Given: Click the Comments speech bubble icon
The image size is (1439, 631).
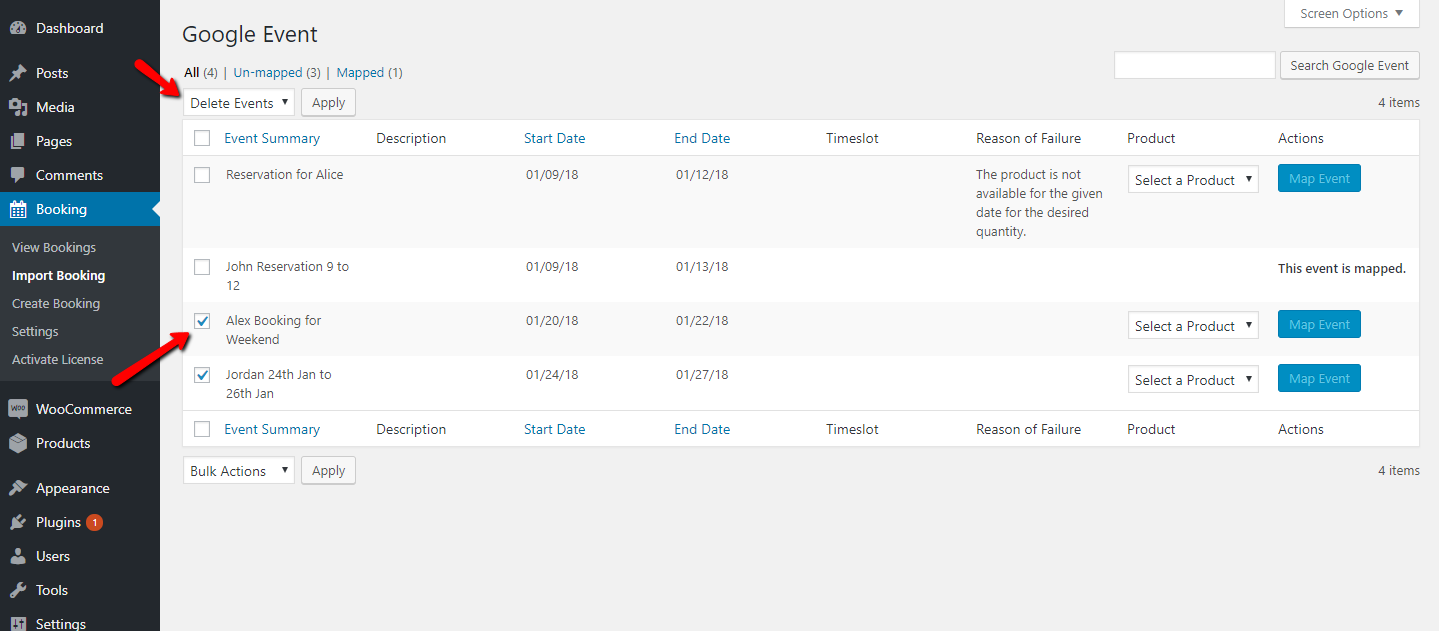Looking at the screenshot, I should [18, 175].
